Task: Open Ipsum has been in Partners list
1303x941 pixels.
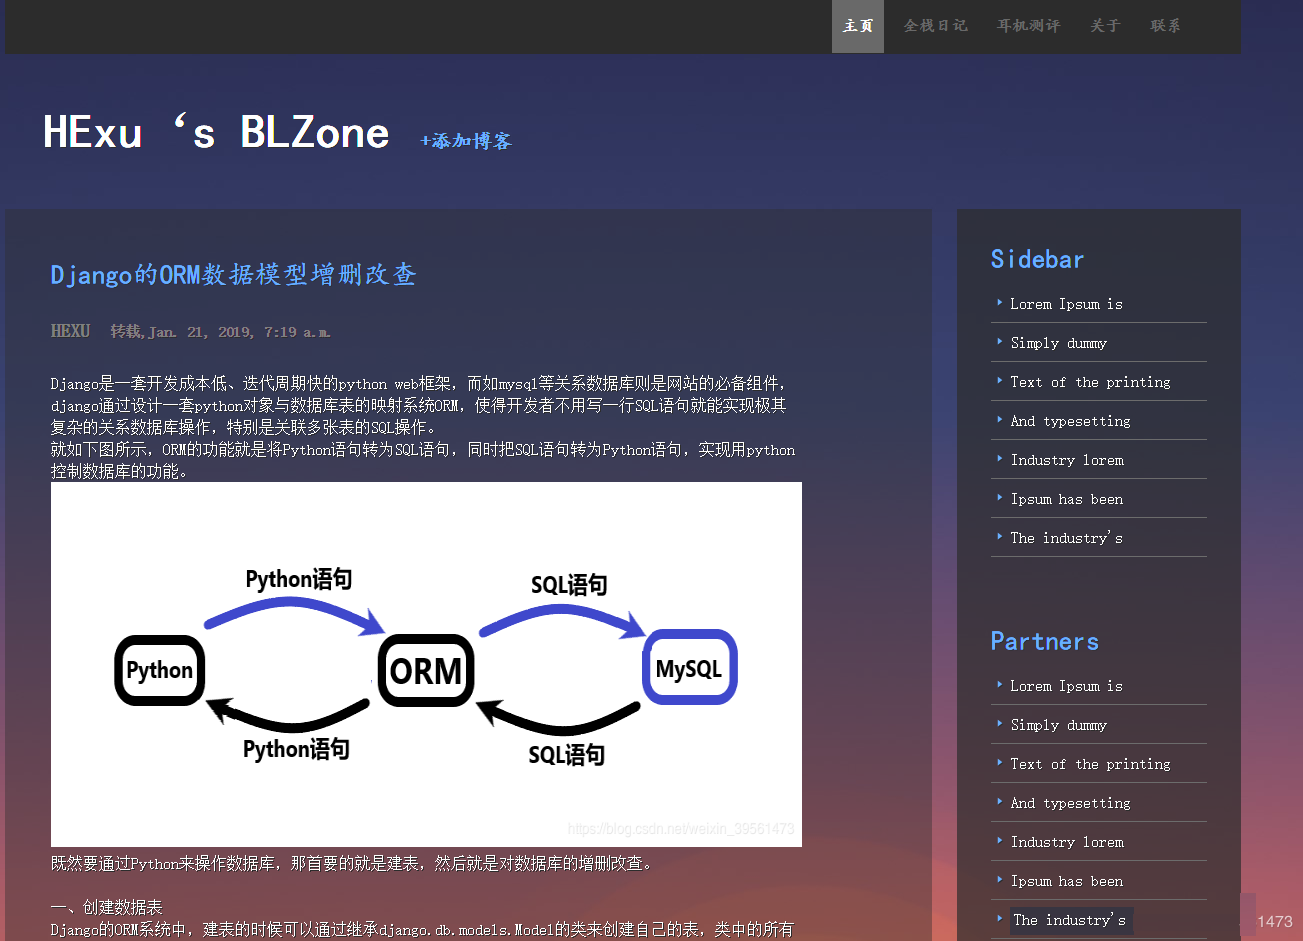Action: 1066,881
